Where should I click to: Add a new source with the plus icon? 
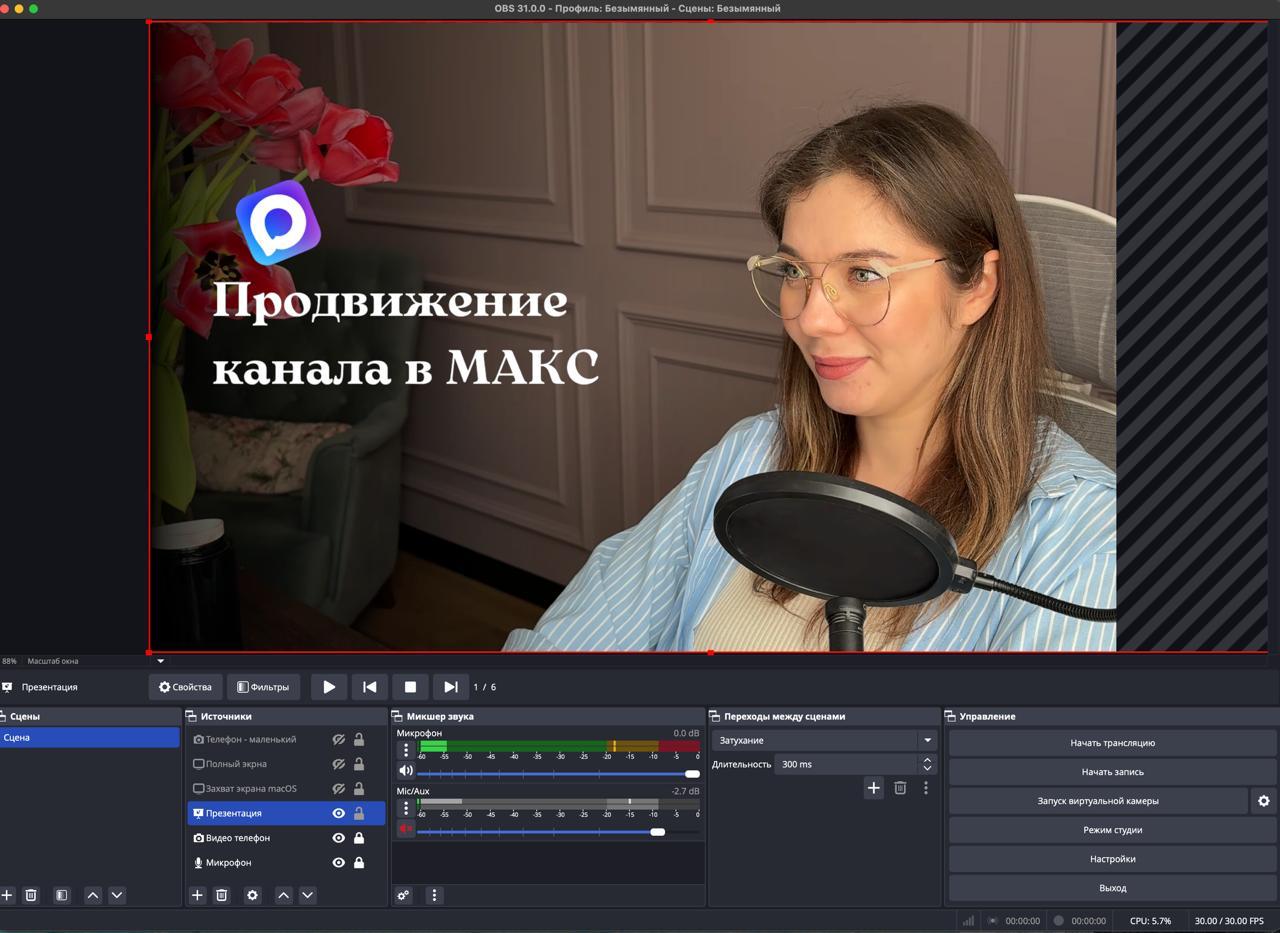click(197, 895)
